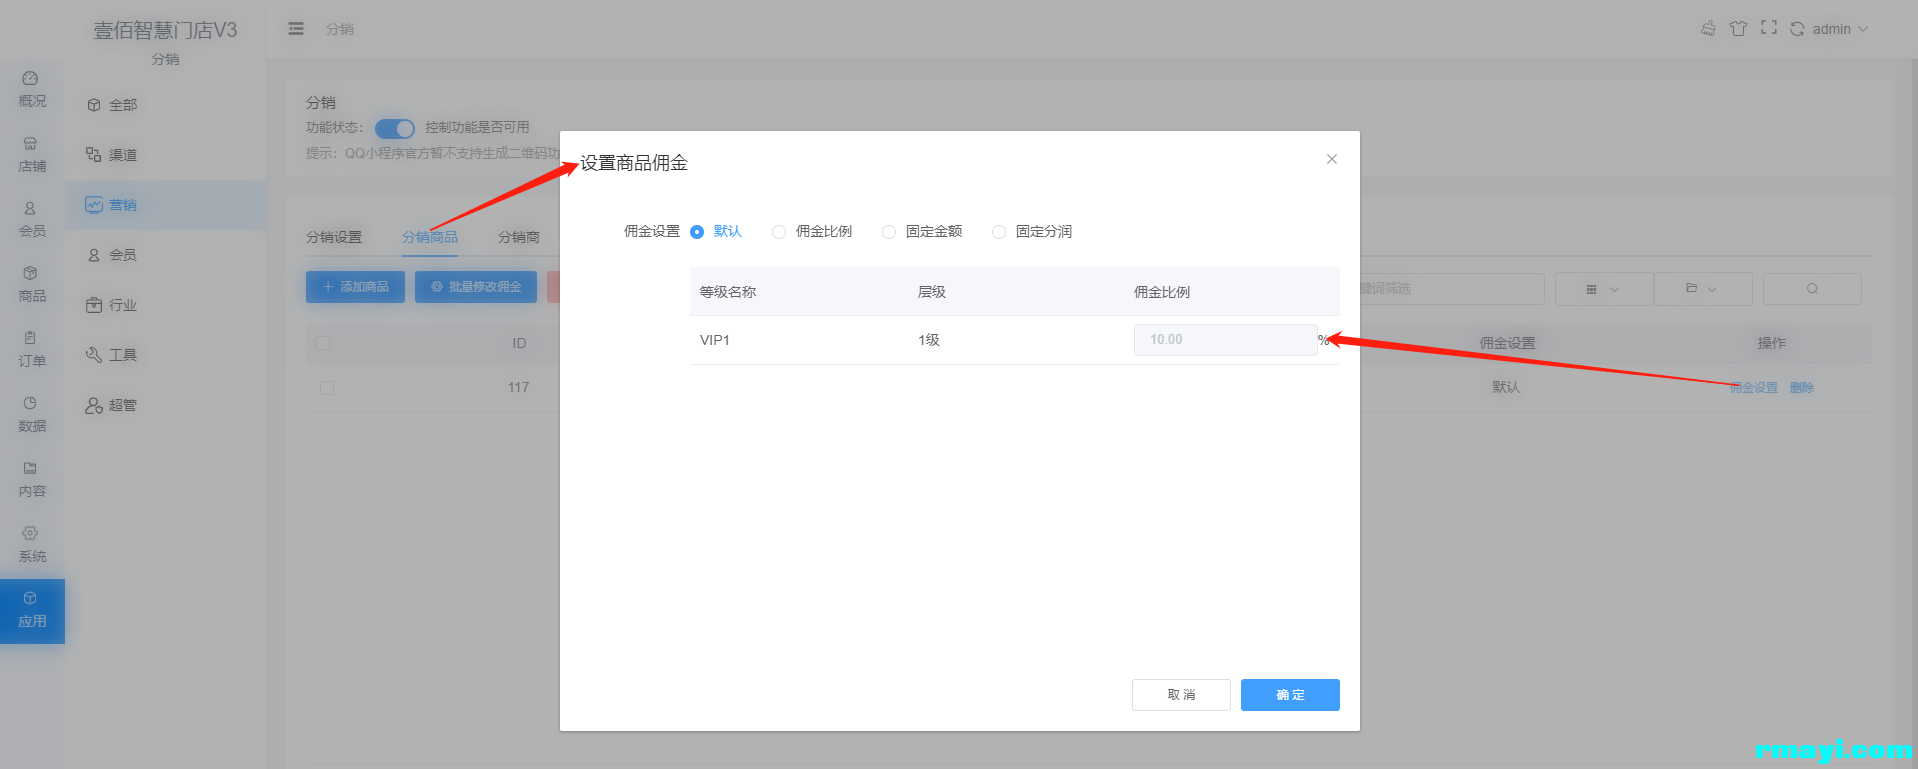
Task: Open the 内容 content sidebar icon
Action: (32, 480)
